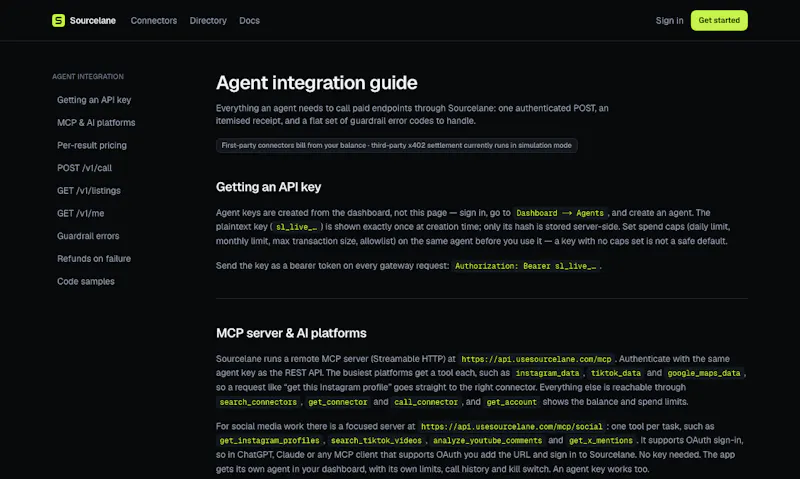This screenshot has height=479, width=800.
Task: Open GET /v1/me sidebar entry
Action: 81,213
